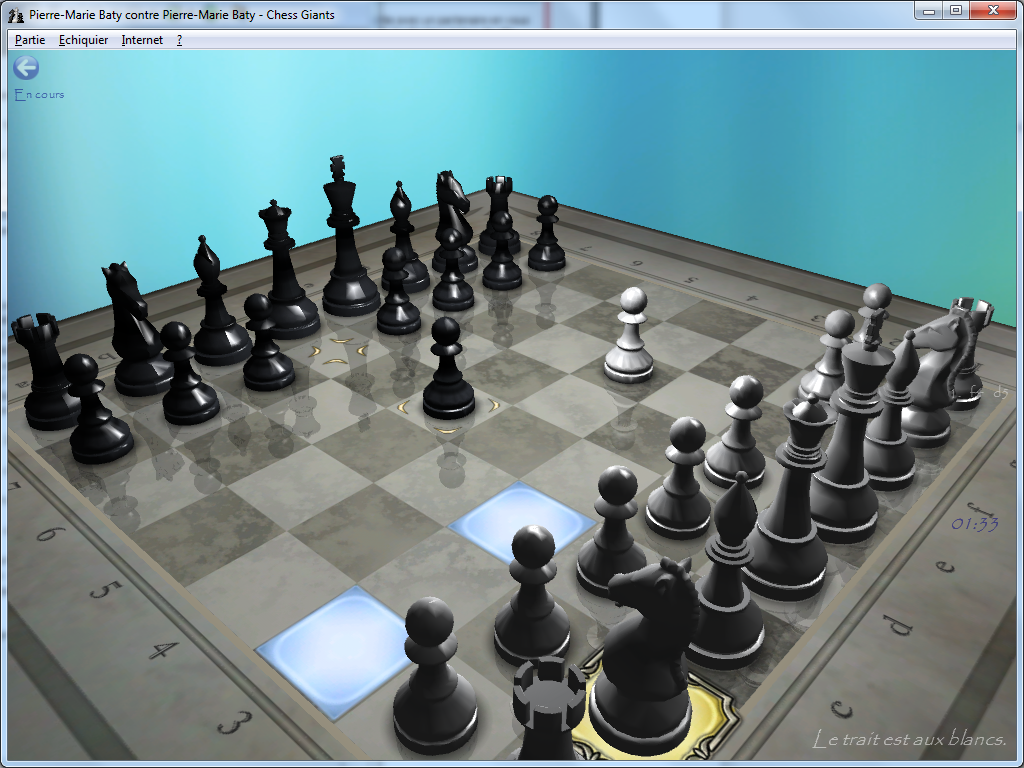Click the blue back arrow button
Image resolution: width=1024 pixels, height=768 pixels.
click(26, 67)
